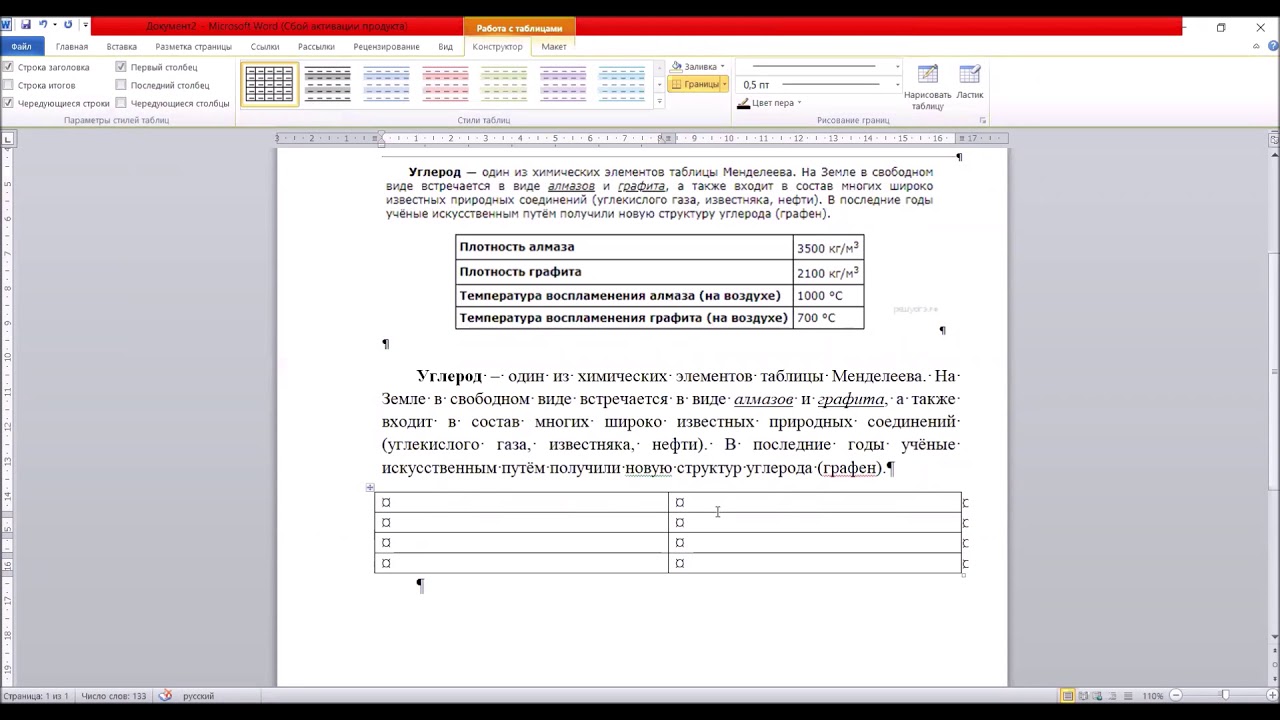Open the Файл tab

(x=21, y=46)
